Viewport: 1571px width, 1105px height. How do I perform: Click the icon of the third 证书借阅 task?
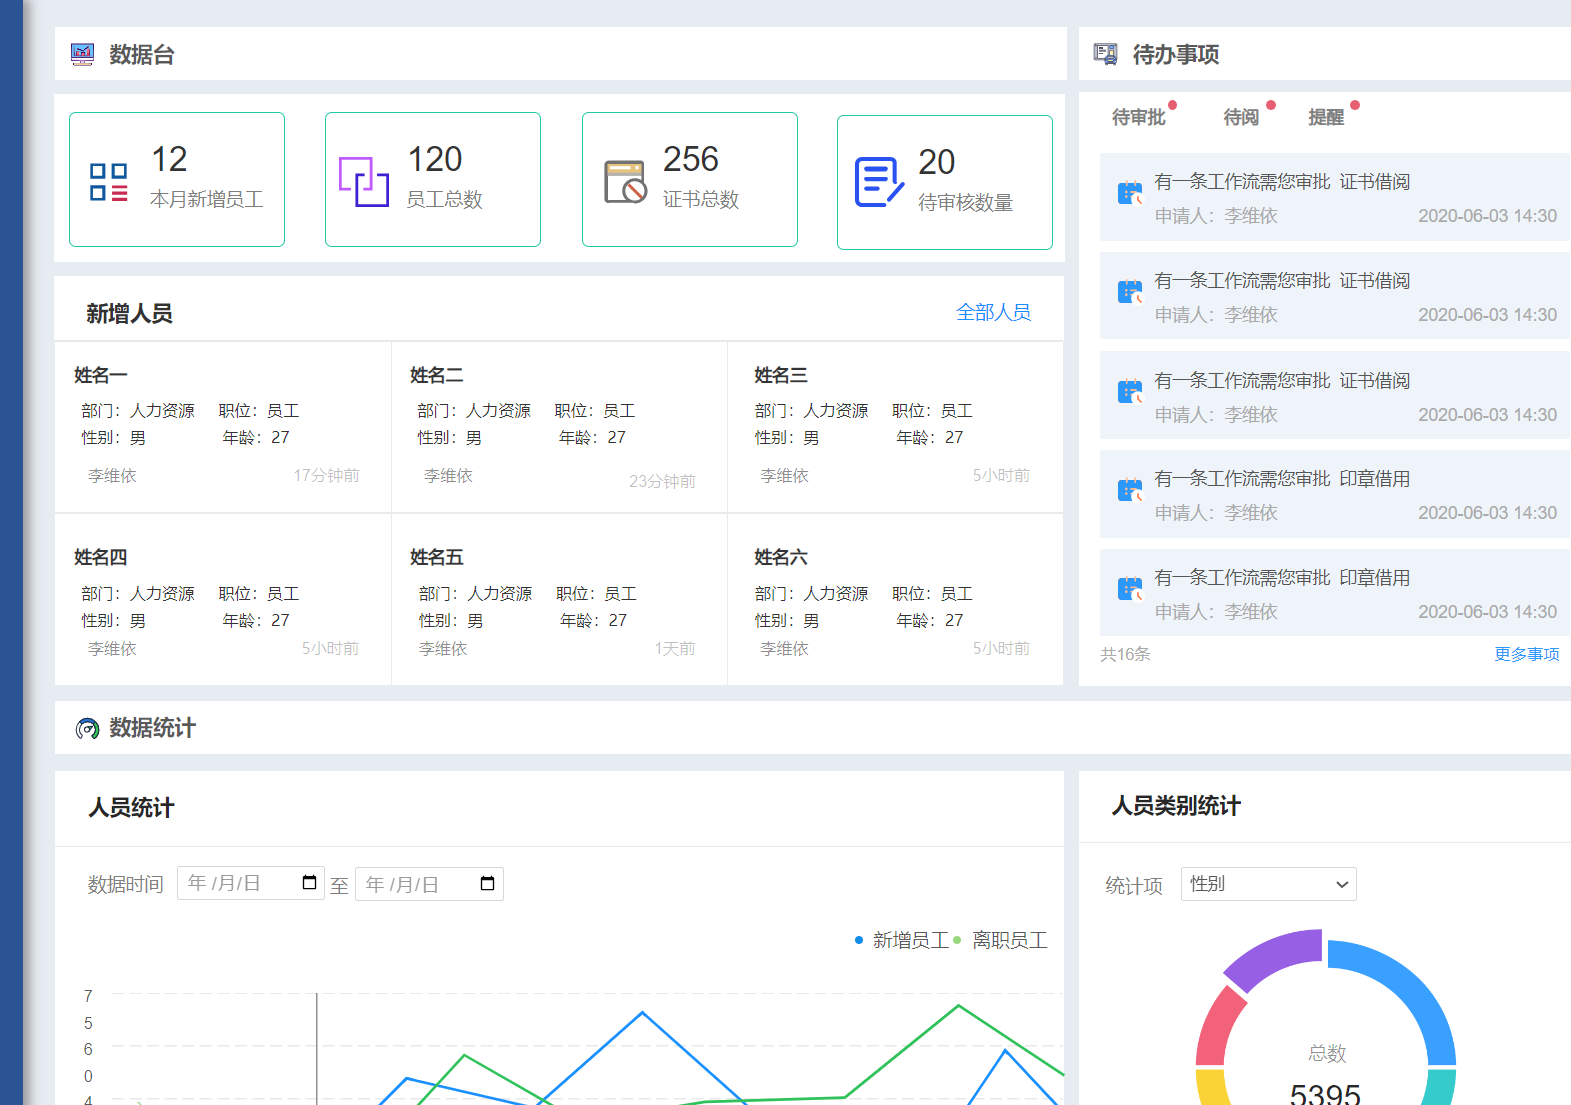pyautogui.click(x=1130, y=391)
